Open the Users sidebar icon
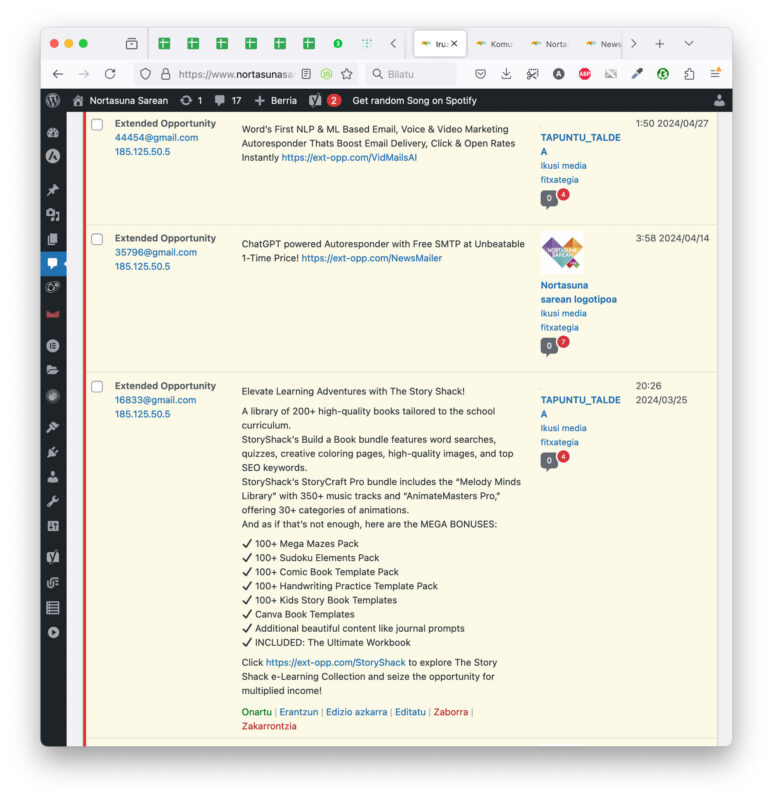This screenshot has width=773, height=800. pos(53,477)
